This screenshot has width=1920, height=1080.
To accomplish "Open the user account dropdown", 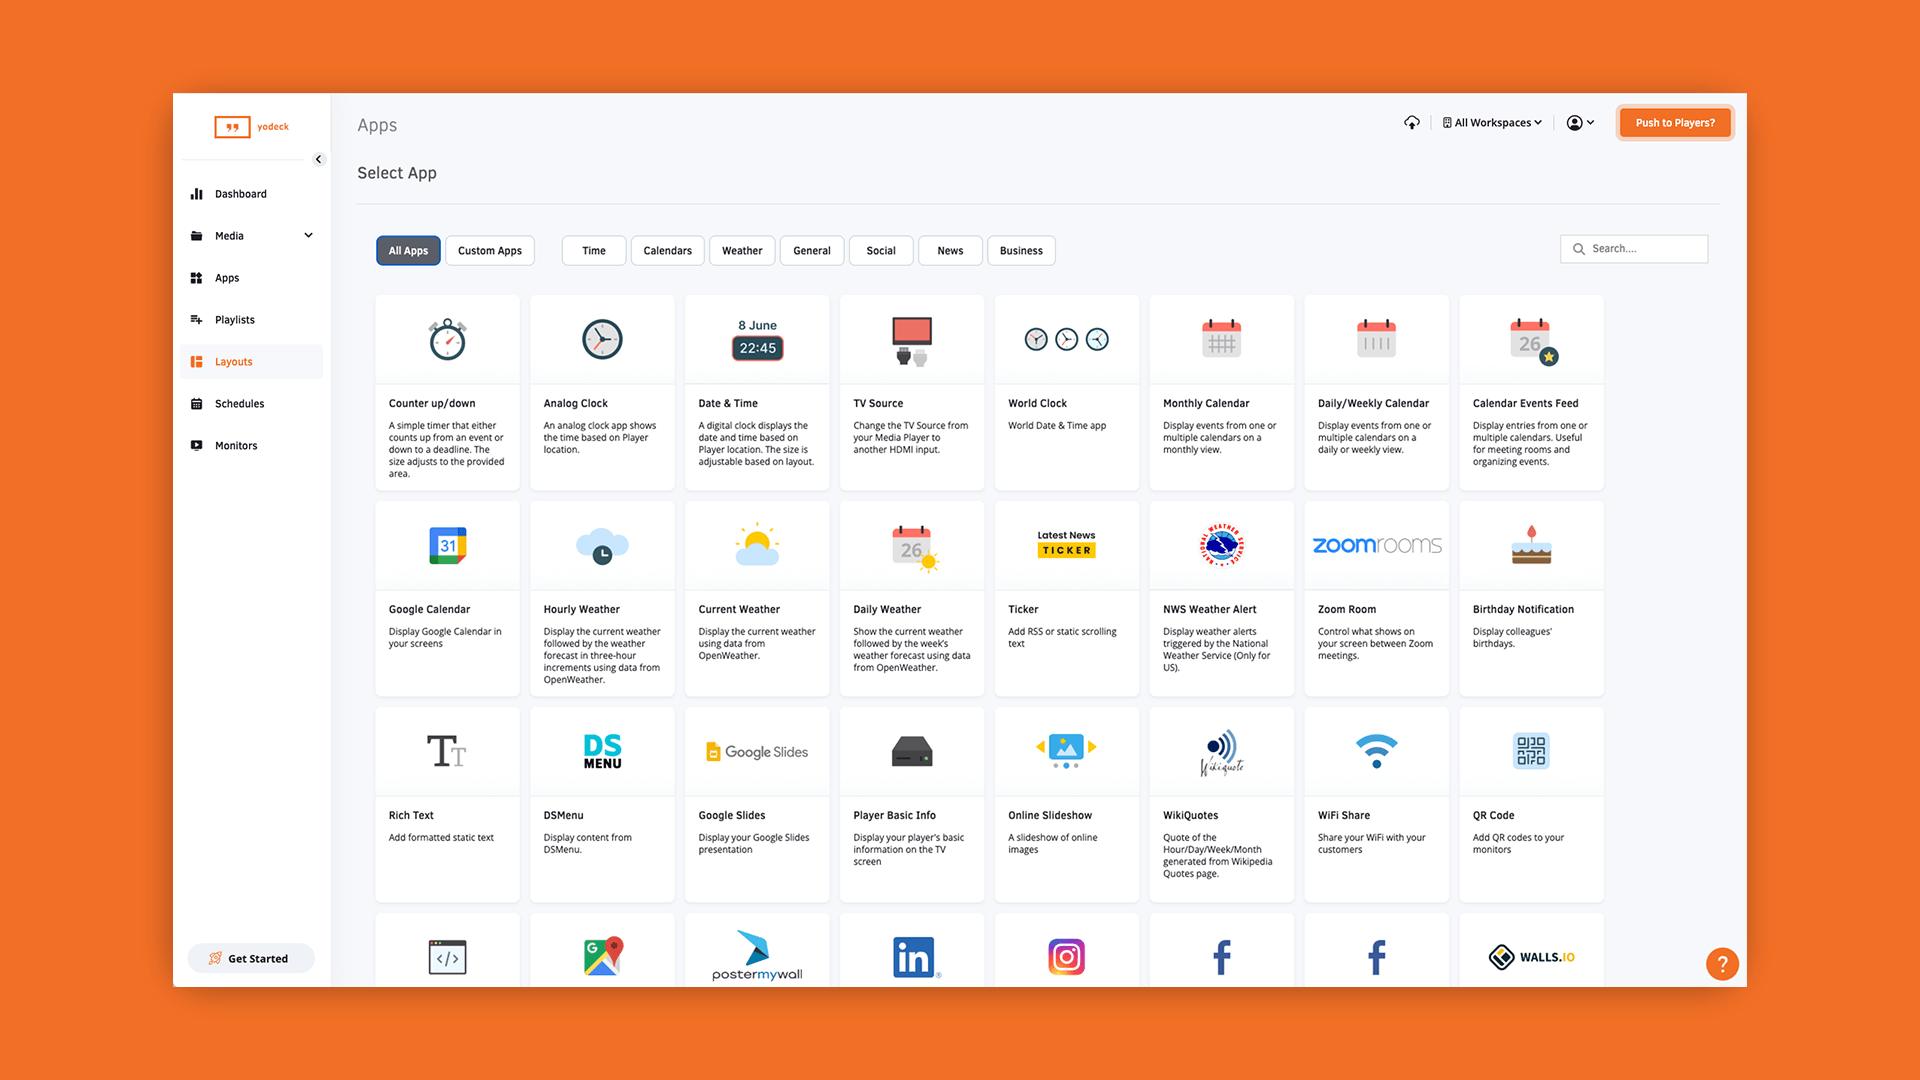I will coord(1580,123).
